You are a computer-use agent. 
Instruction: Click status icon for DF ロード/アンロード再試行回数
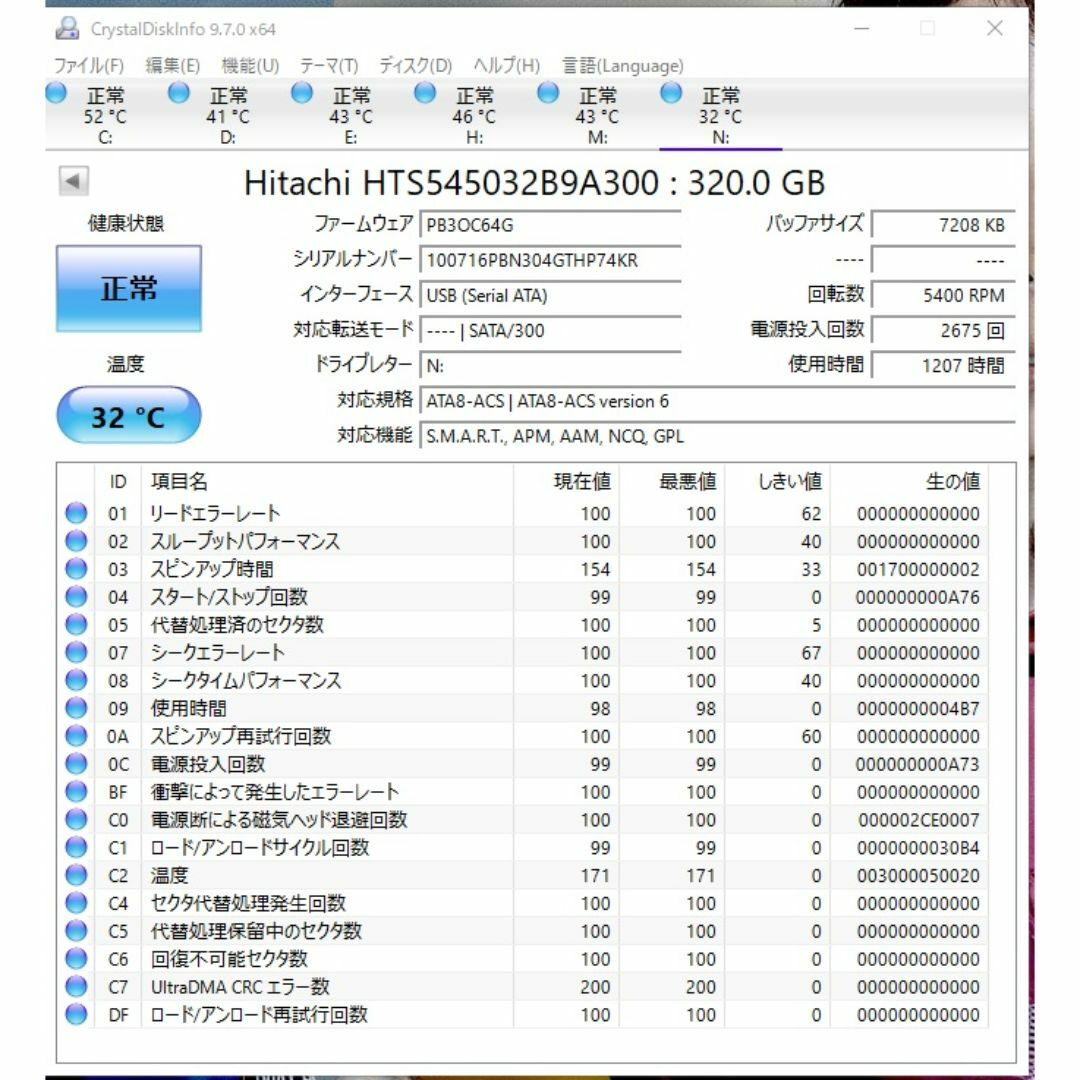[76, 1014]
